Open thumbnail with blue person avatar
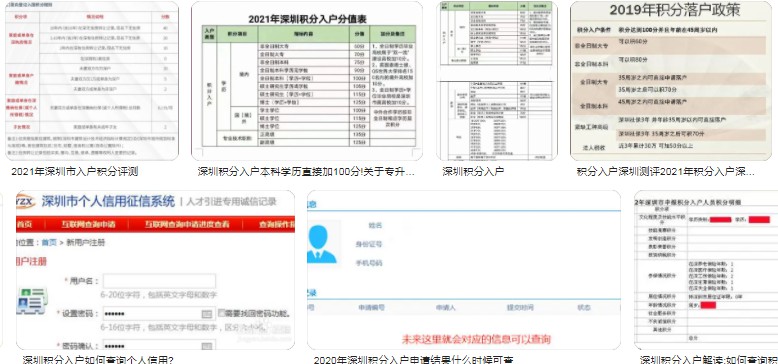 [463, 270]
